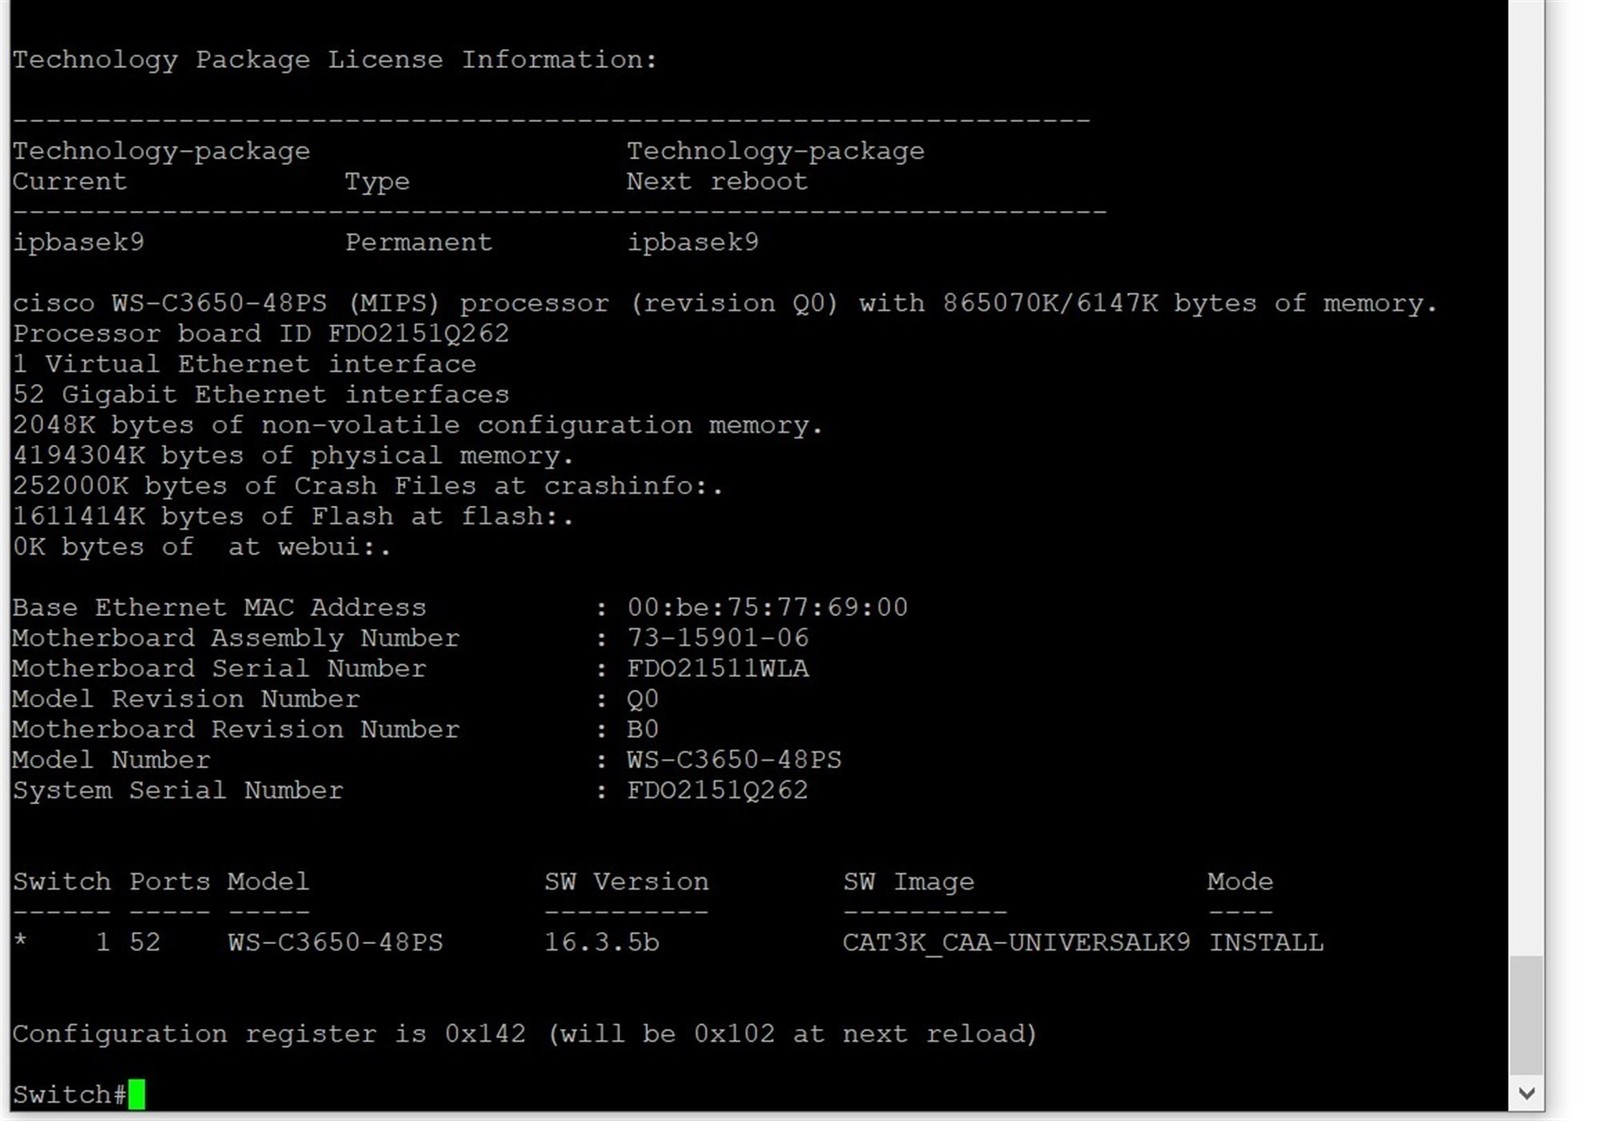The width and height of the screenshot is (1600, 1121).
Task: Click the '52 Gigabit Ethernet interfaces' line
Action: [x=261, y=395]
